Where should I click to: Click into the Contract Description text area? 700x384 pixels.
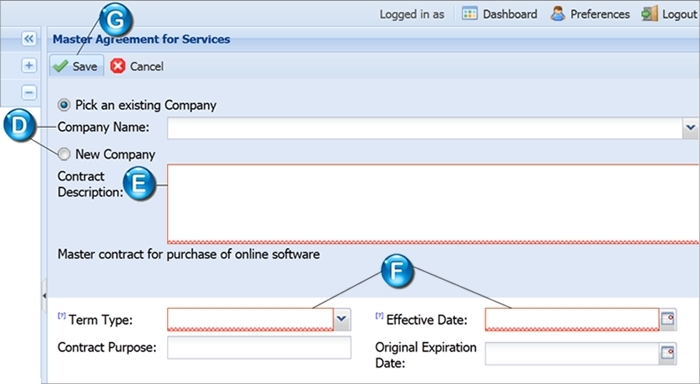(433, 204)
